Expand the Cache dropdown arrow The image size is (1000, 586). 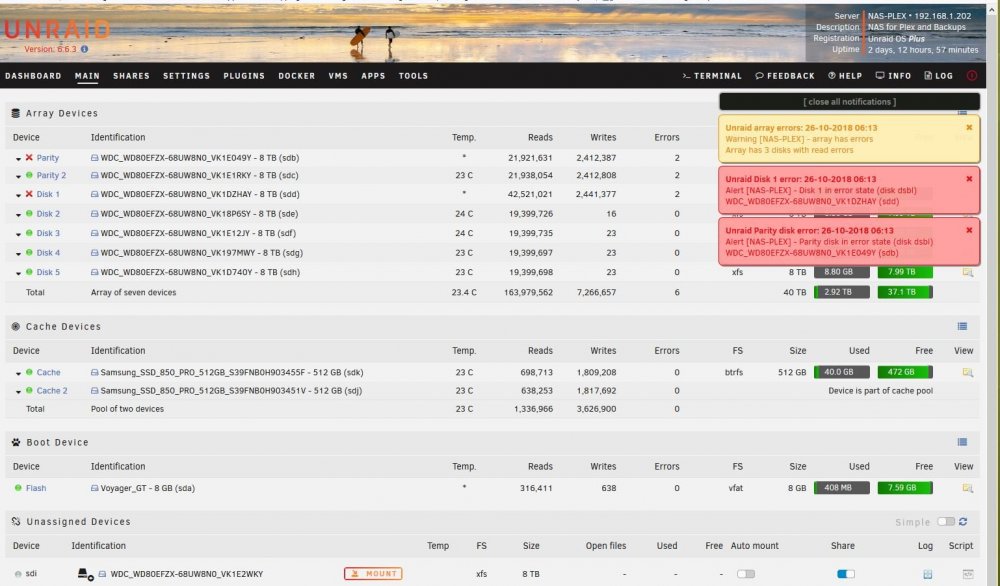point(18,373)
